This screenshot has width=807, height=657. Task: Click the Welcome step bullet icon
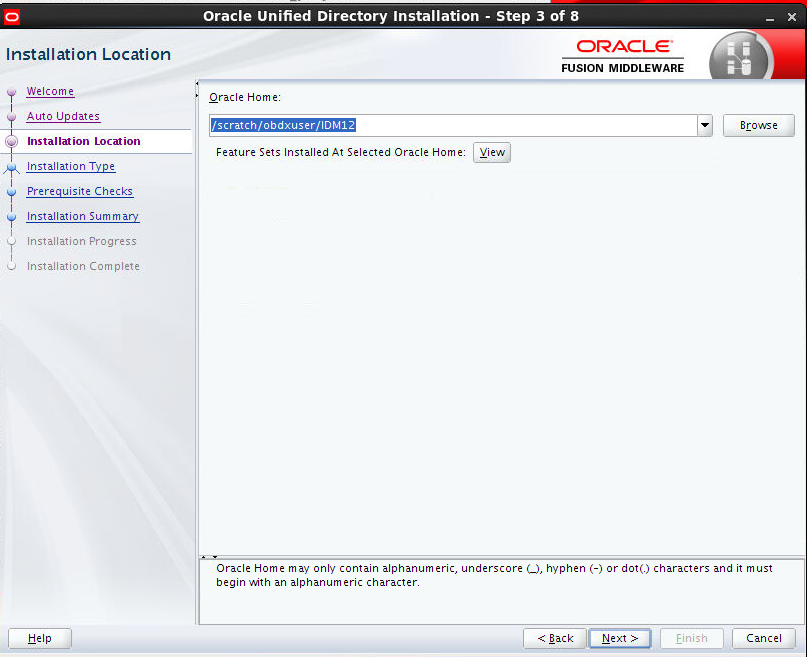pyautogui.click(x=12, y=92)
